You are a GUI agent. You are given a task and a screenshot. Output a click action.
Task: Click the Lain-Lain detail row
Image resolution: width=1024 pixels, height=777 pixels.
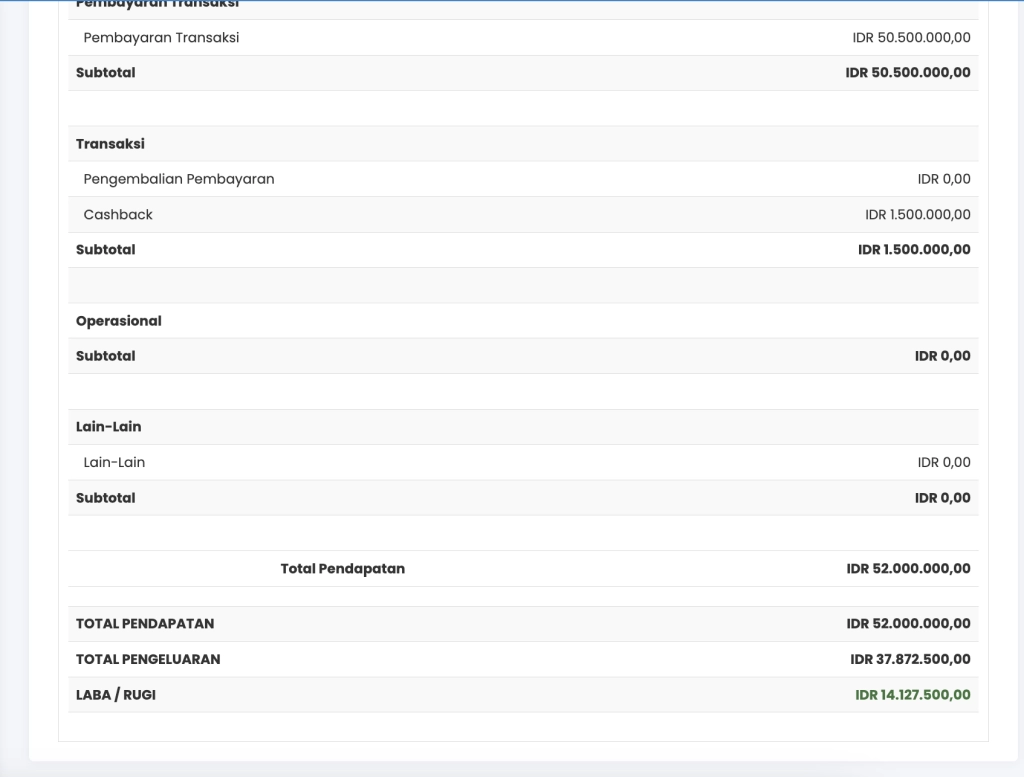click(x=115, y=462)
